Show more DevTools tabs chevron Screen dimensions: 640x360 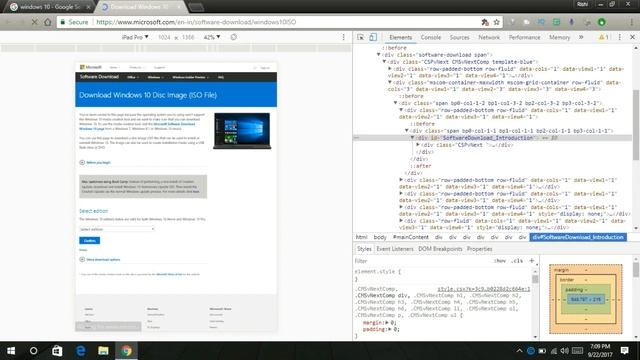pos(581,37)
